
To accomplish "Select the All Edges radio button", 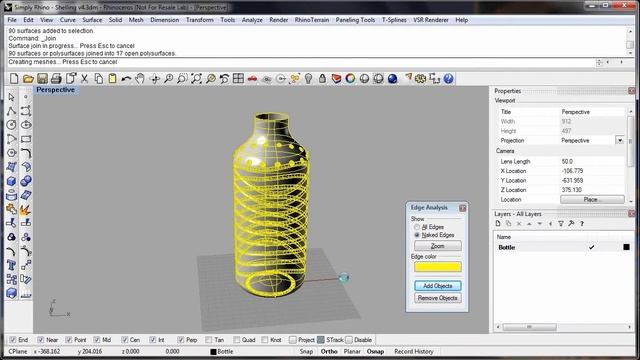I will coord(417,227).
